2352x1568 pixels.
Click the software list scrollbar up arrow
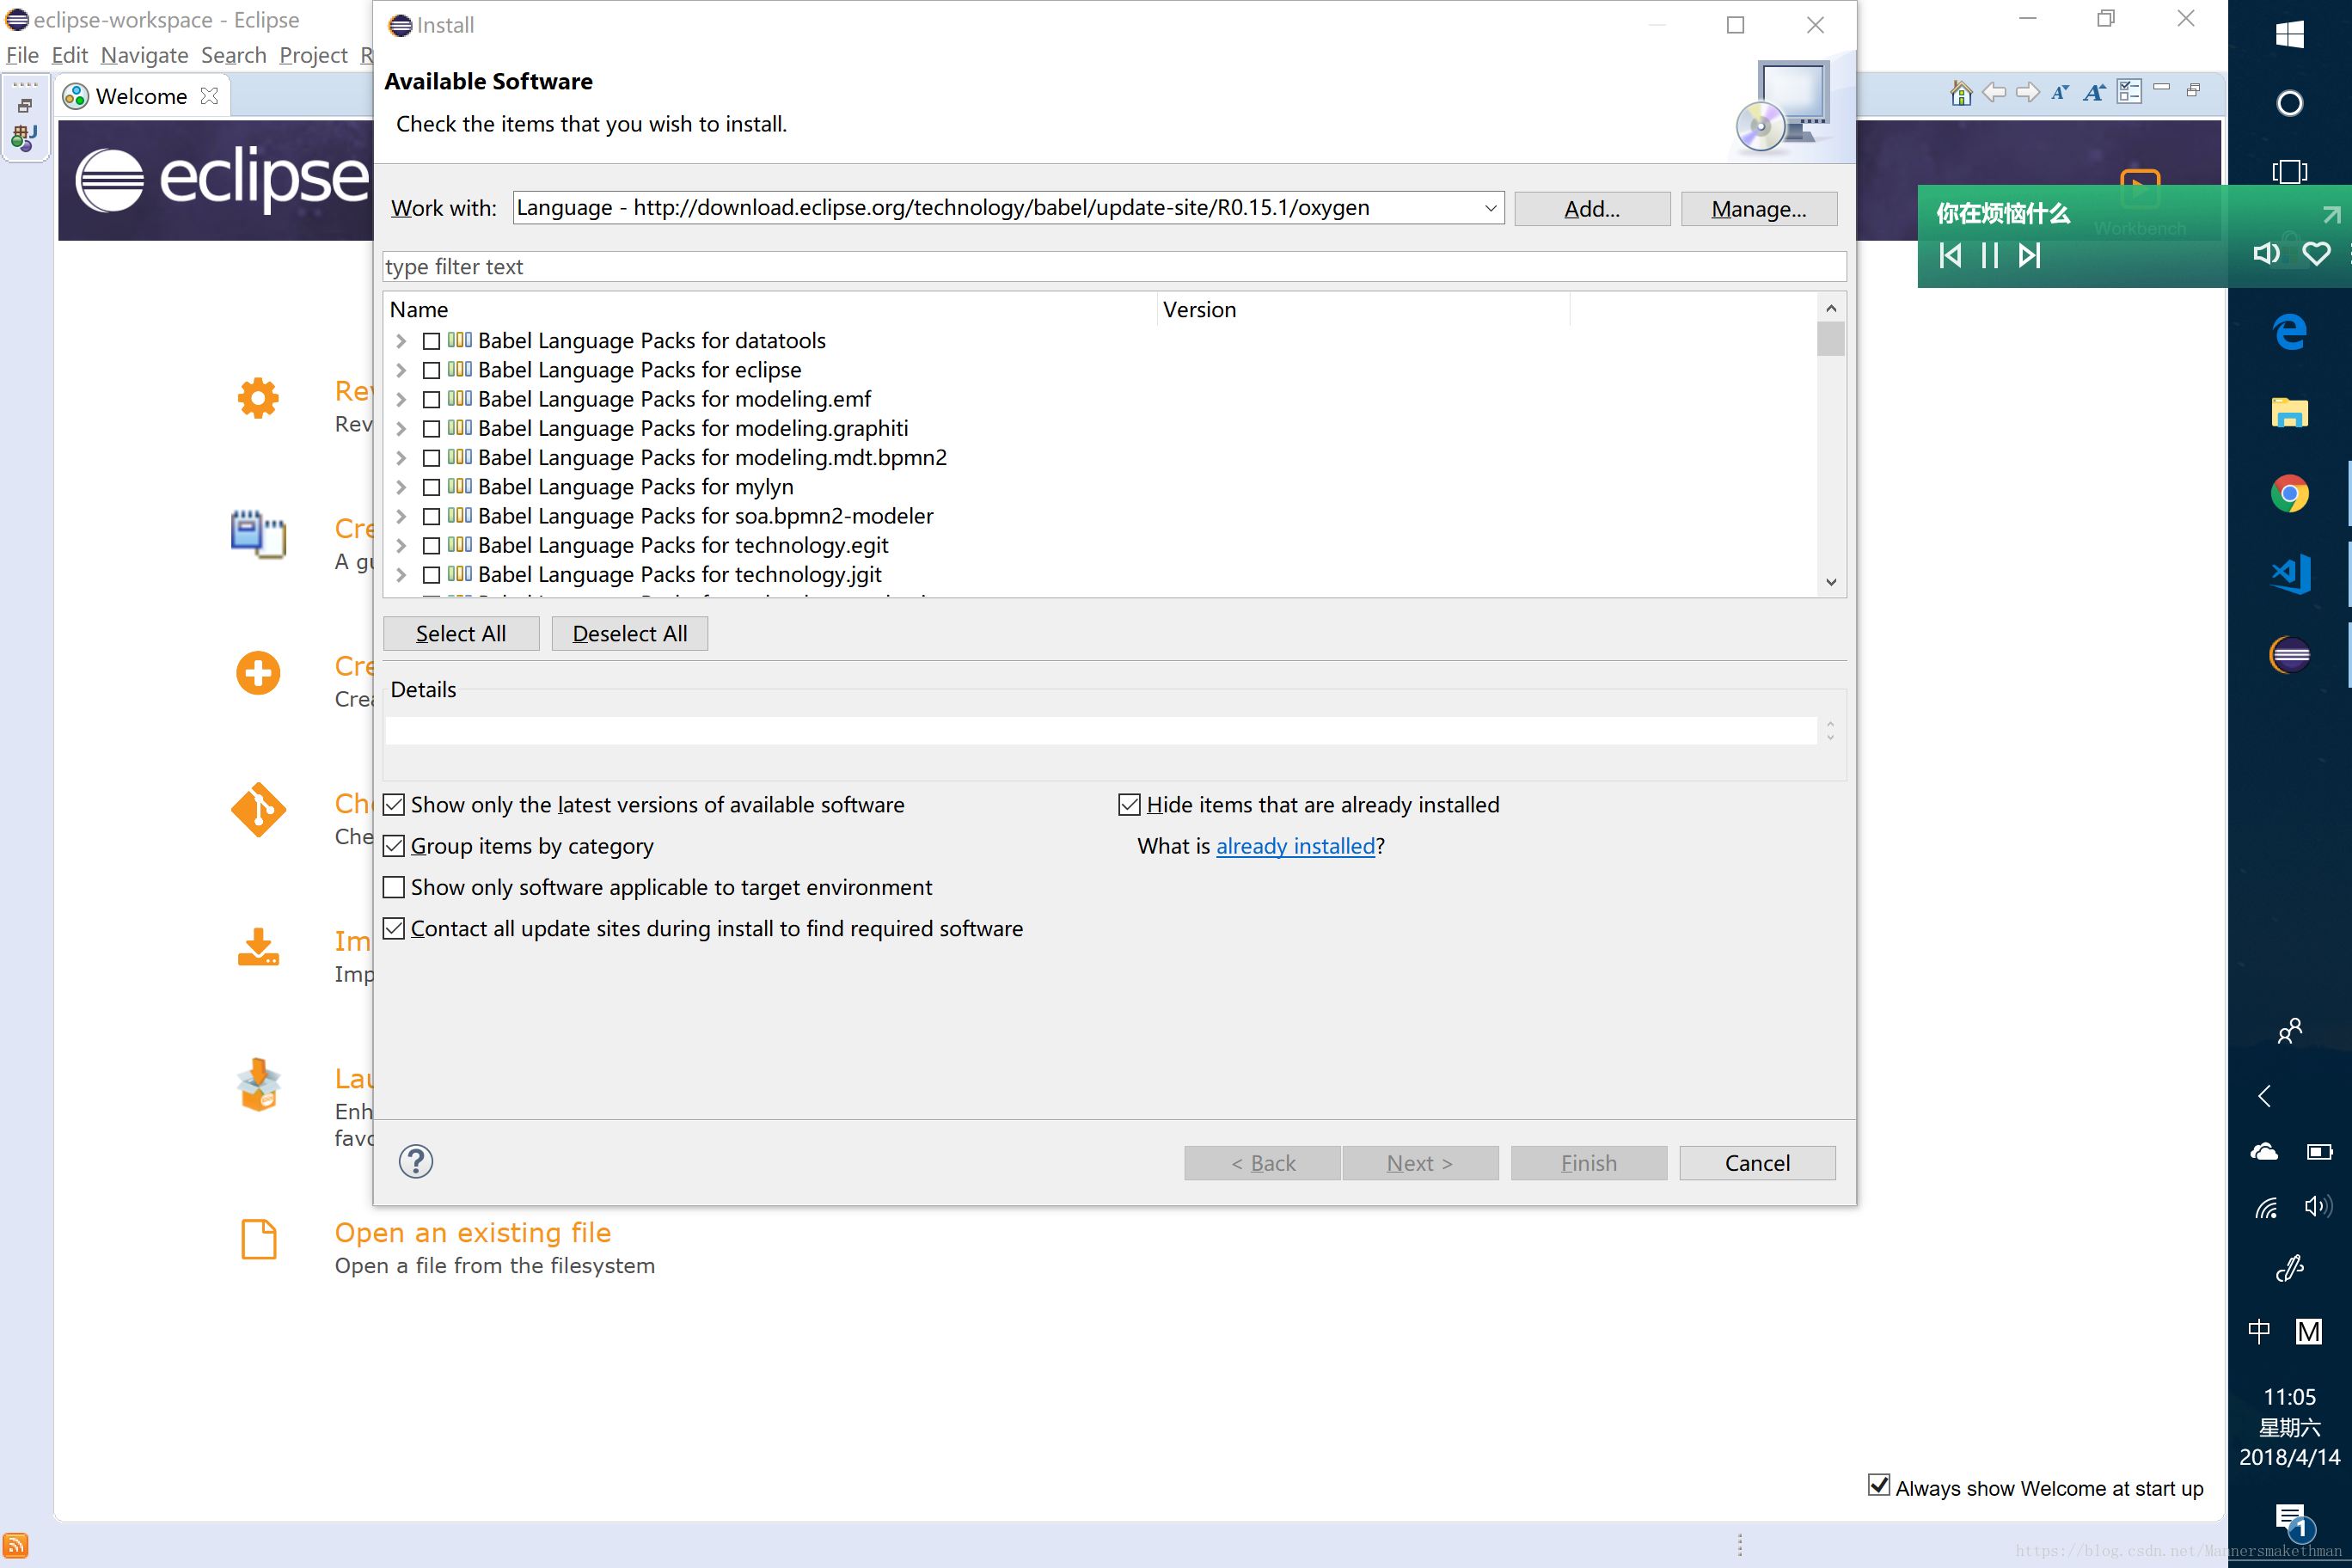1830,308
